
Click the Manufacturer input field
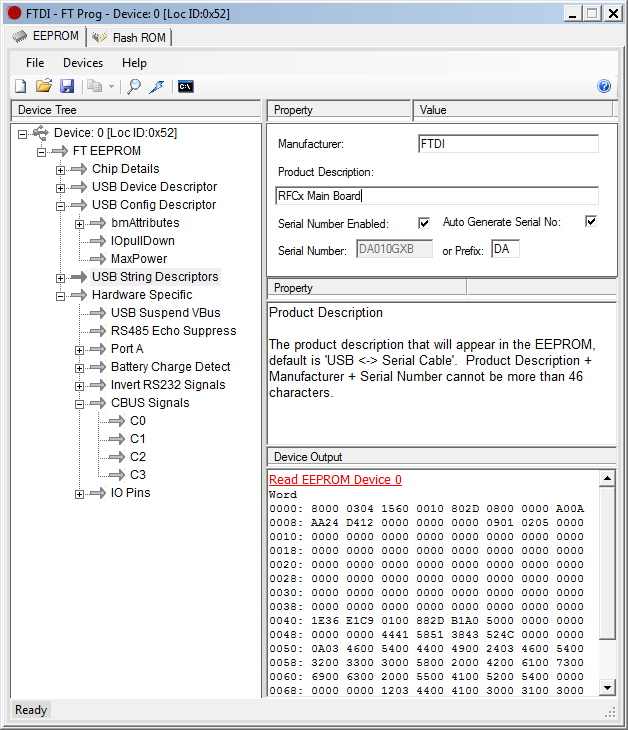[508, 144]
